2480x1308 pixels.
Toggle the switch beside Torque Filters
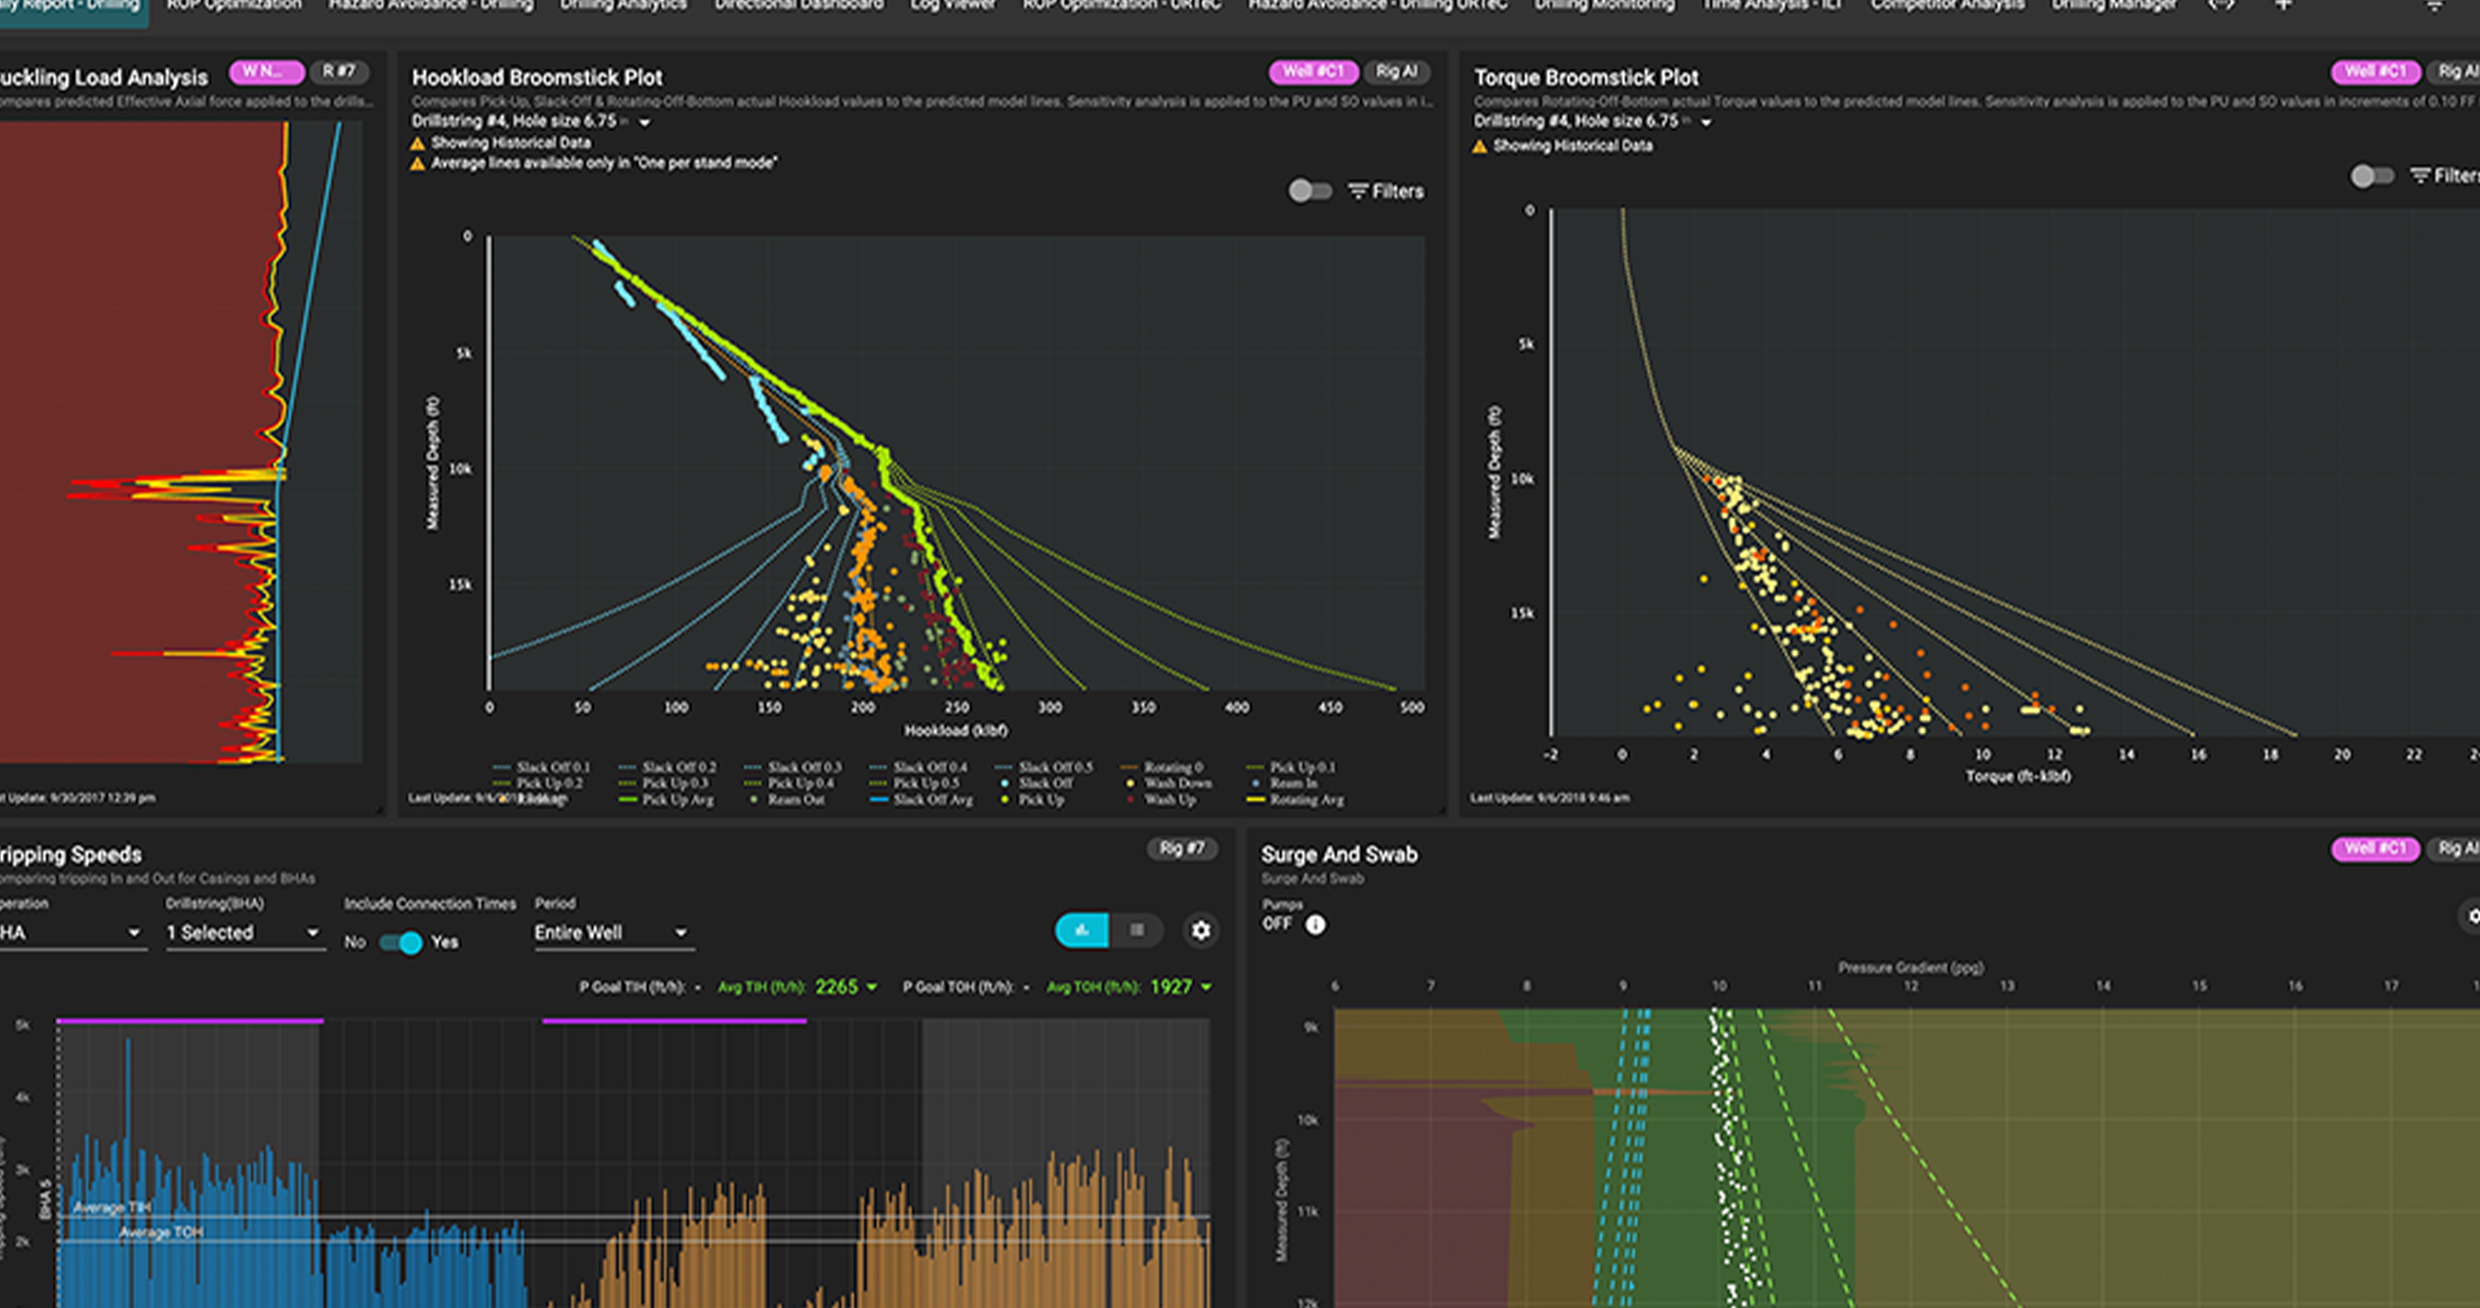pyautogui.click(x=2370, y=176)
